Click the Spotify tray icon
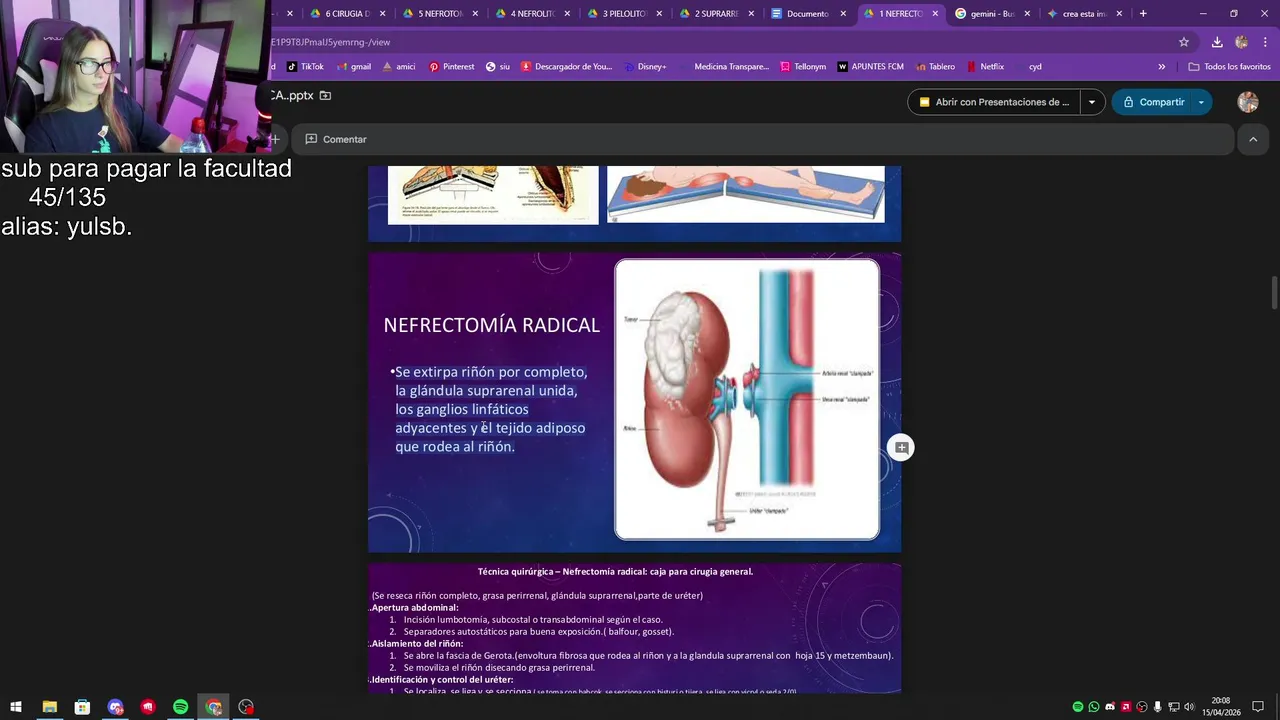1280x720 pixels. 1077,707
